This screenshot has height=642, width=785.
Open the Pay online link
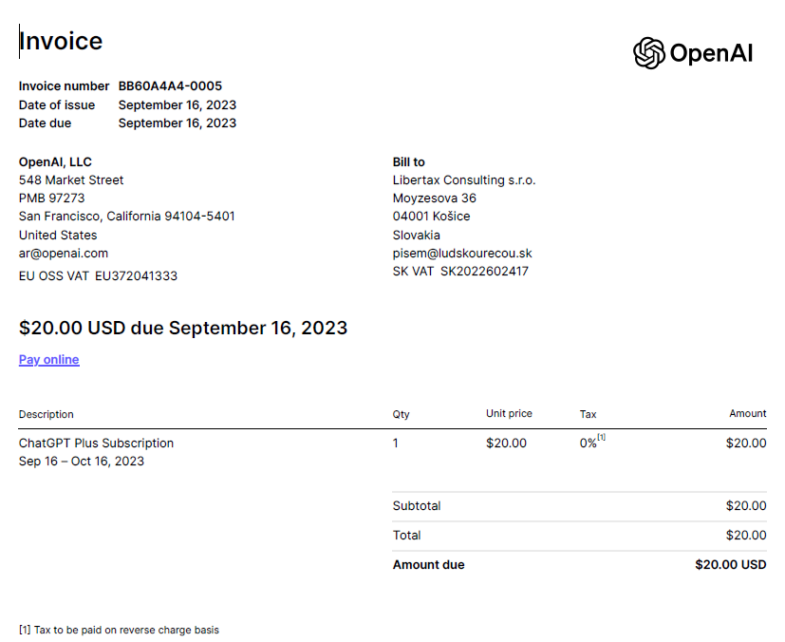pyautogui.click(x=49, y=360)
